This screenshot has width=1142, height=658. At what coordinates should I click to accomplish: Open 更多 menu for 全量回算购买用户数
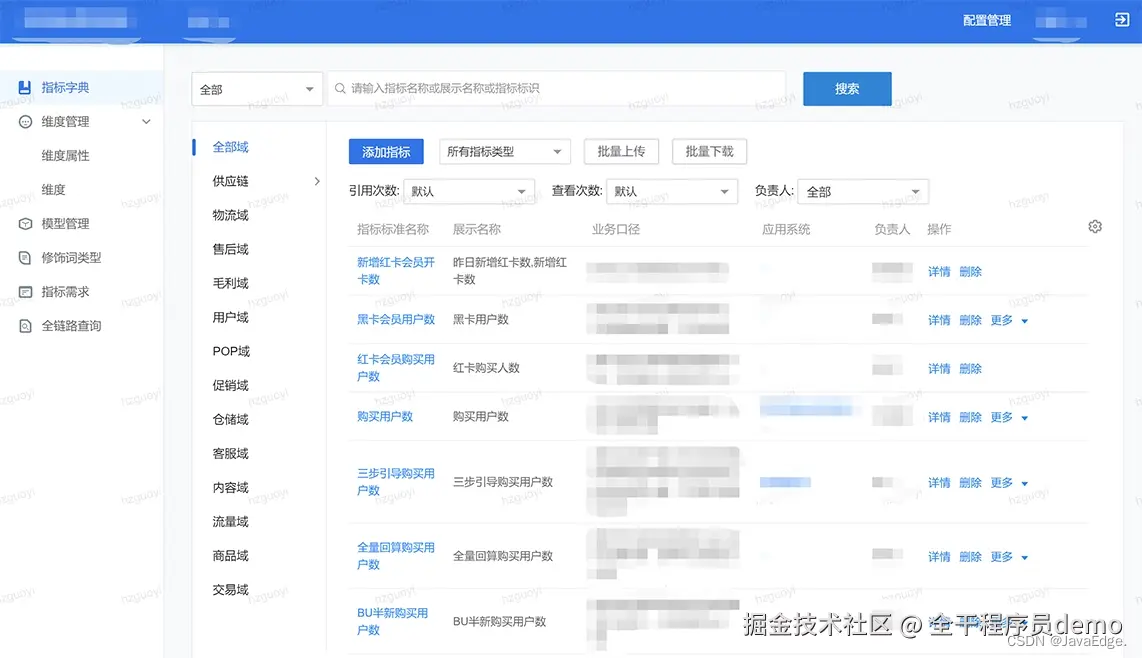click(1009, 557)
